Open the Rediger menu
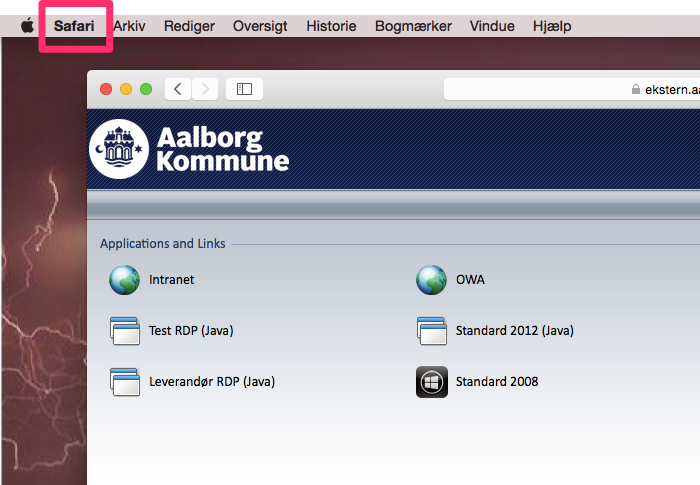The width and height of the screenshot is (700, 485). (189, 26)
